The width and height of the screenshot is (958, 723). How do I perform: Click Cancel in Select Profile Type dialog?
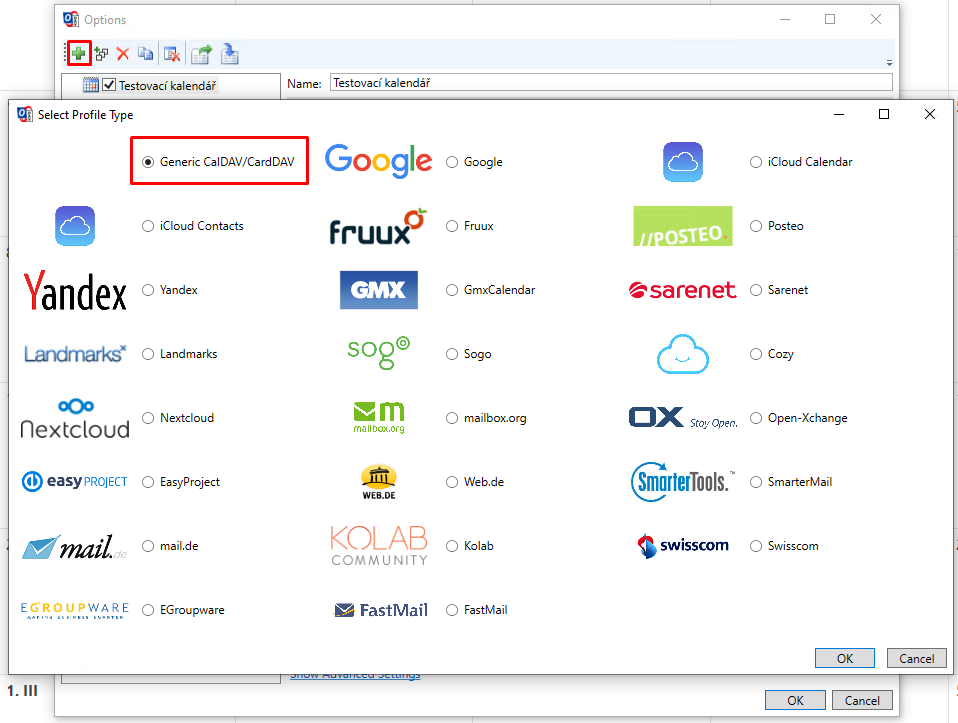(x=916, y=658)
